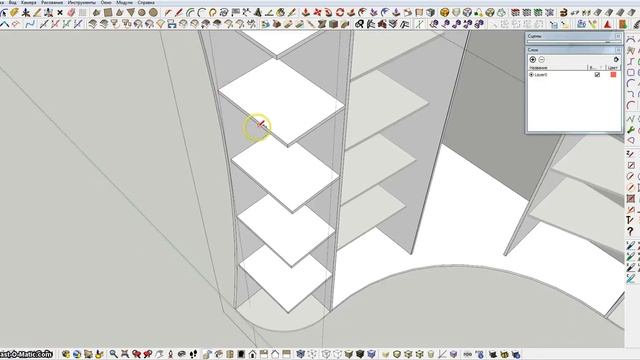Click the red house icon on the second toolbar row

pos(382,24)
